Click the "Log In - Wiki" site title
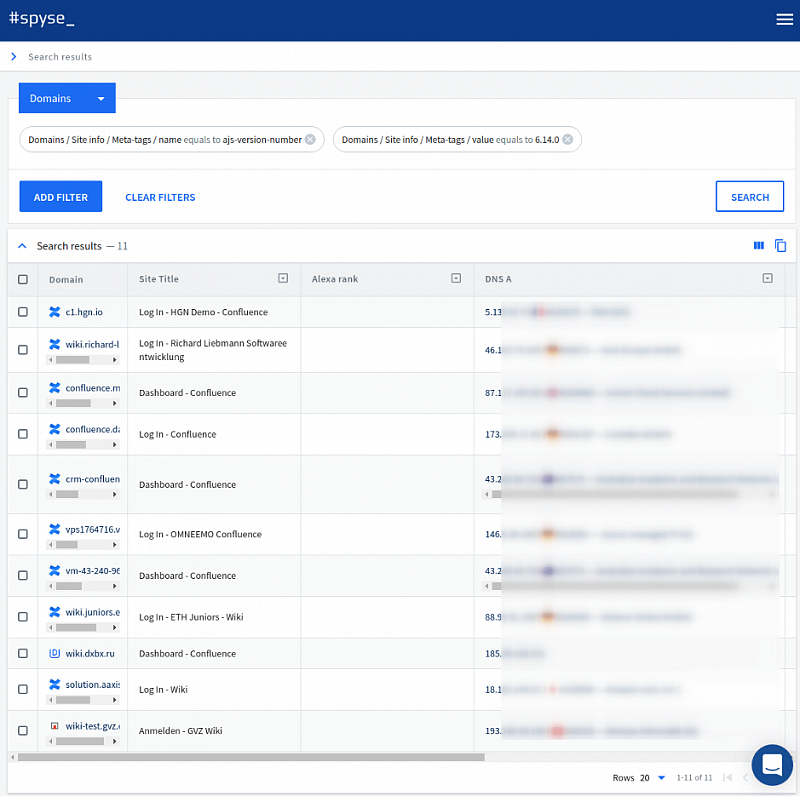800x796 pixels. pos(163,689)
